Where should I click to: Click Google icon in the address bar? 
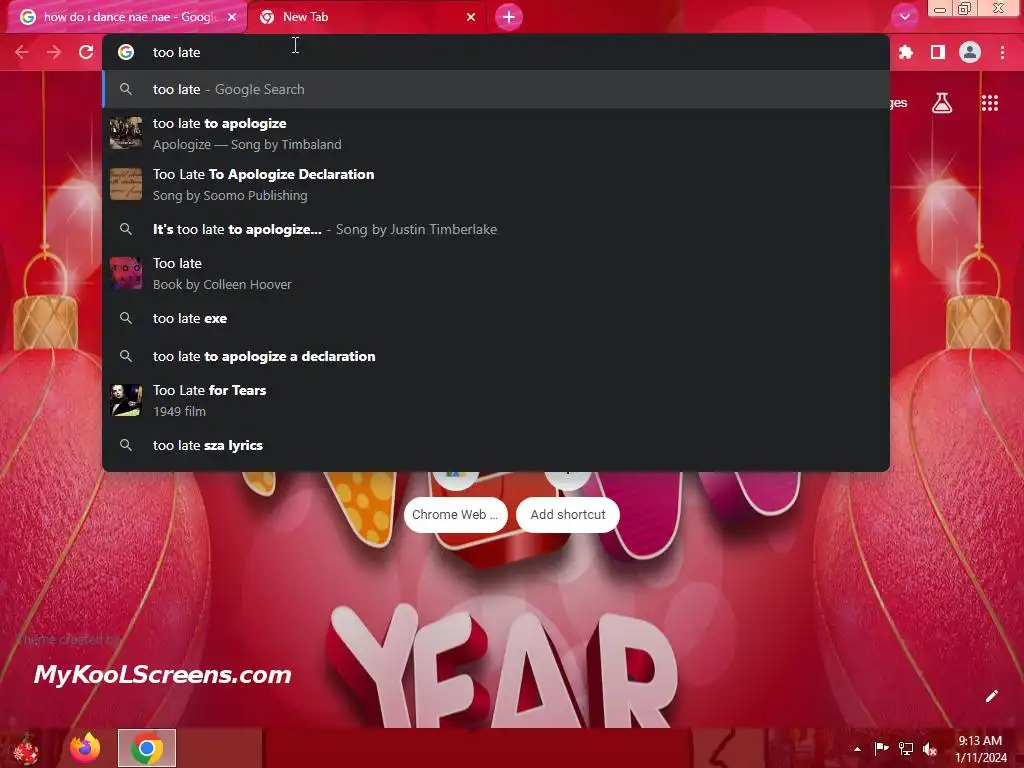click(x=126, y=52)
